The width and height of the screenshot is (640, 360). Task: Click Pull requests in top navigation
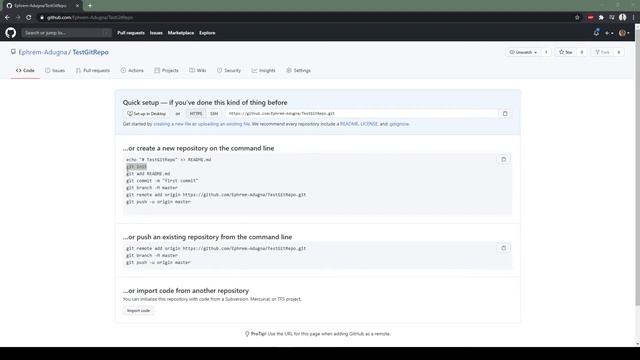tap(131, 33)
